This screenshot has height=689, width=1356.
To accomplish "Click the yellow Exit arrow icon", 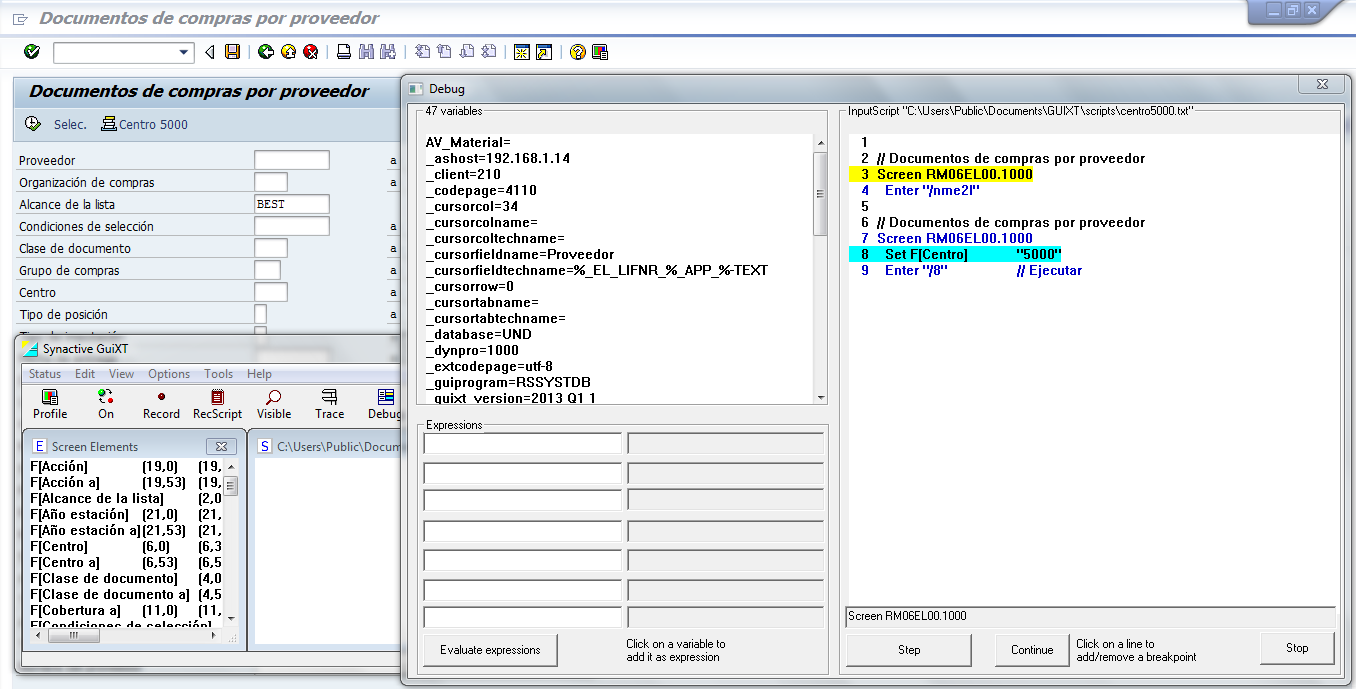I will pyautogui.click(x=288, y=52).
